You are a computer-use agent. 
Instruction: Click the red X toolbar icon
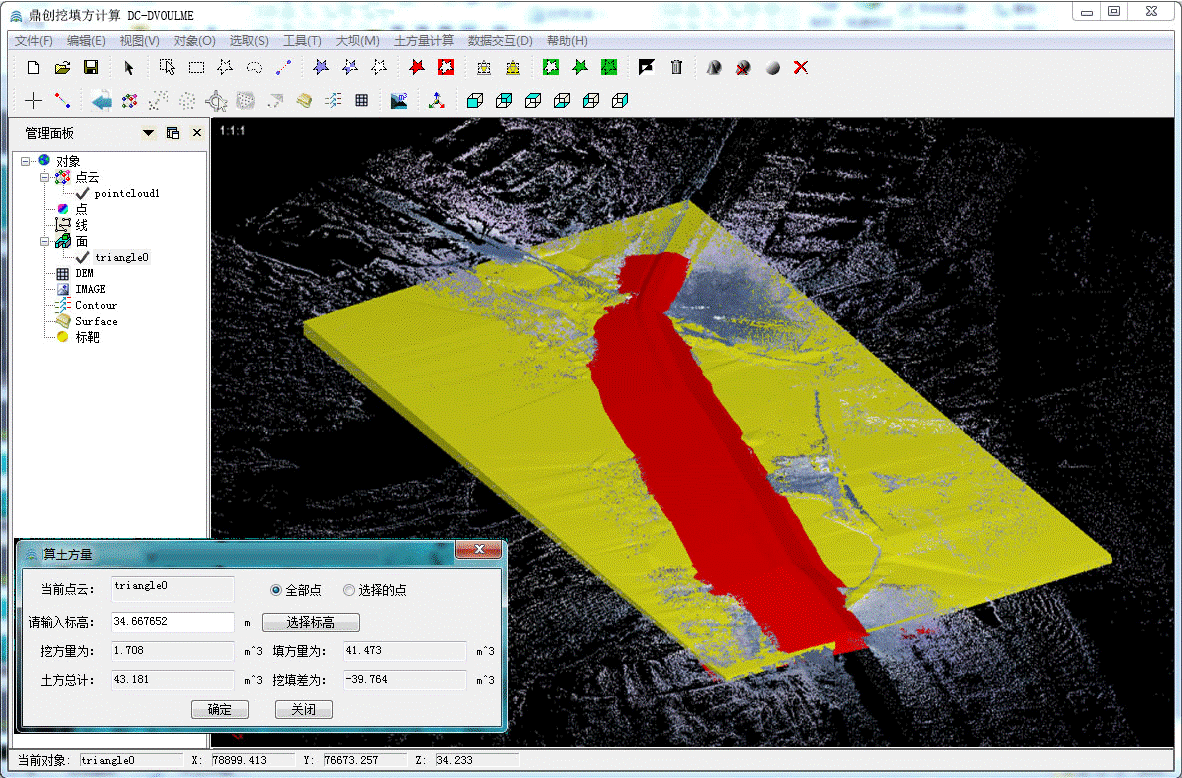pyautogui.click(x=800, y=67)
